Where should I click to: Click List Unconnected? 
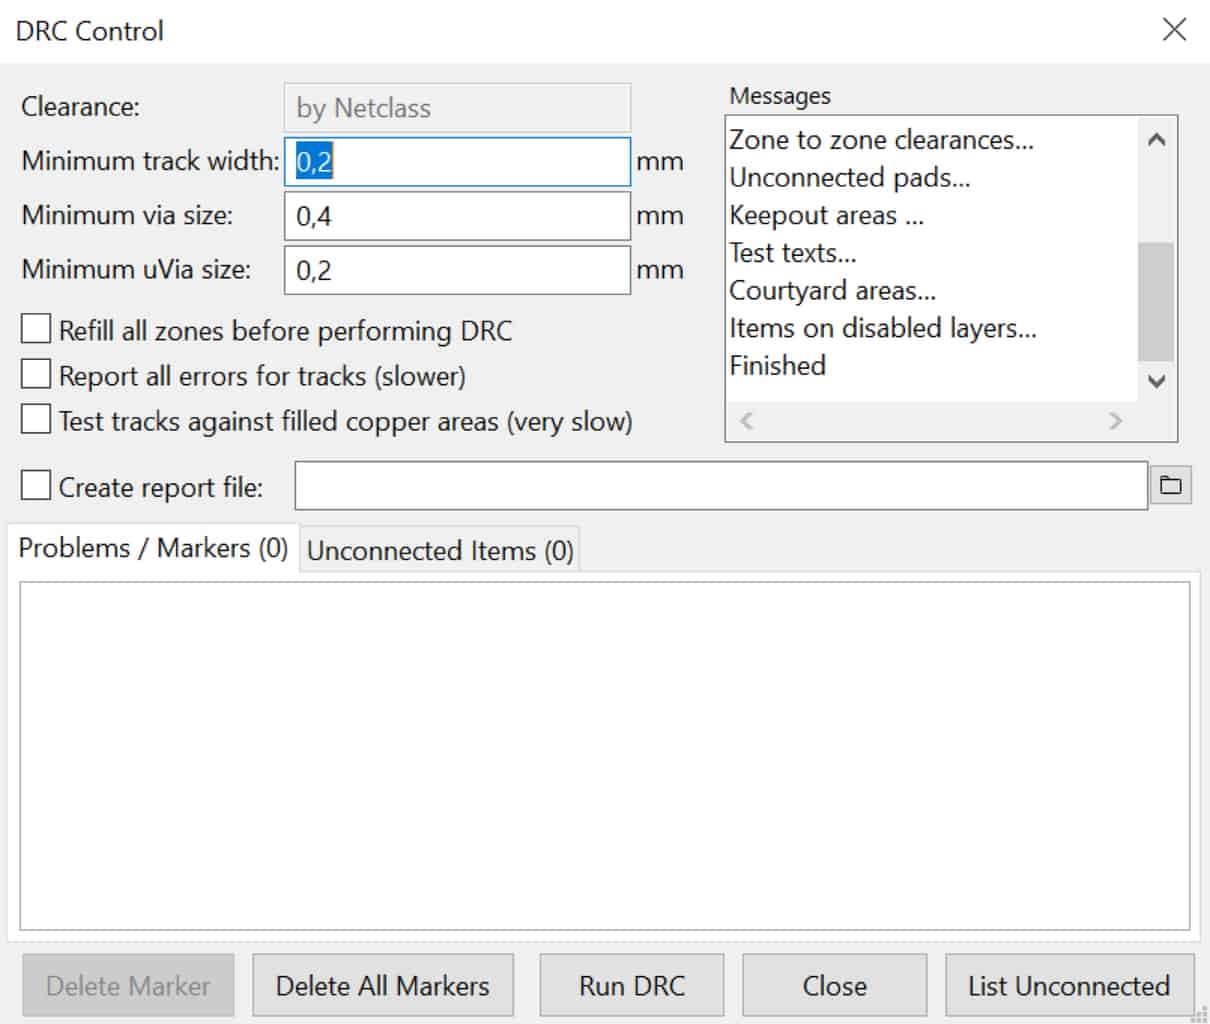click(x=1070, y=985)
